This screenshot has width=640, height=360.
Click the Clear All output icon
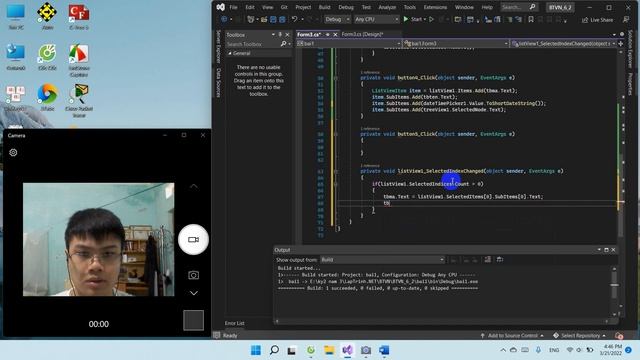[x=488, y=260]
